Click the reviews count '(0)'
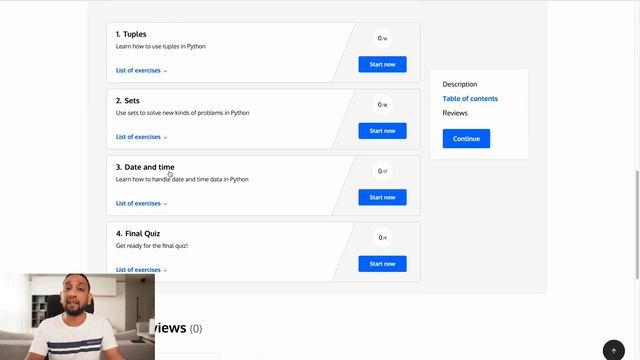 coord(196,329)
